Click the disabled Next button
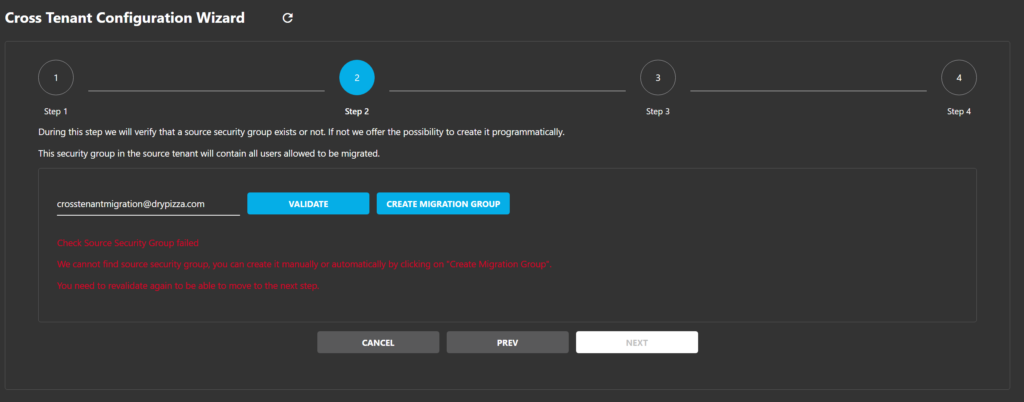Viewport: 1024px width, 402px height. click(x=637, y=343)
